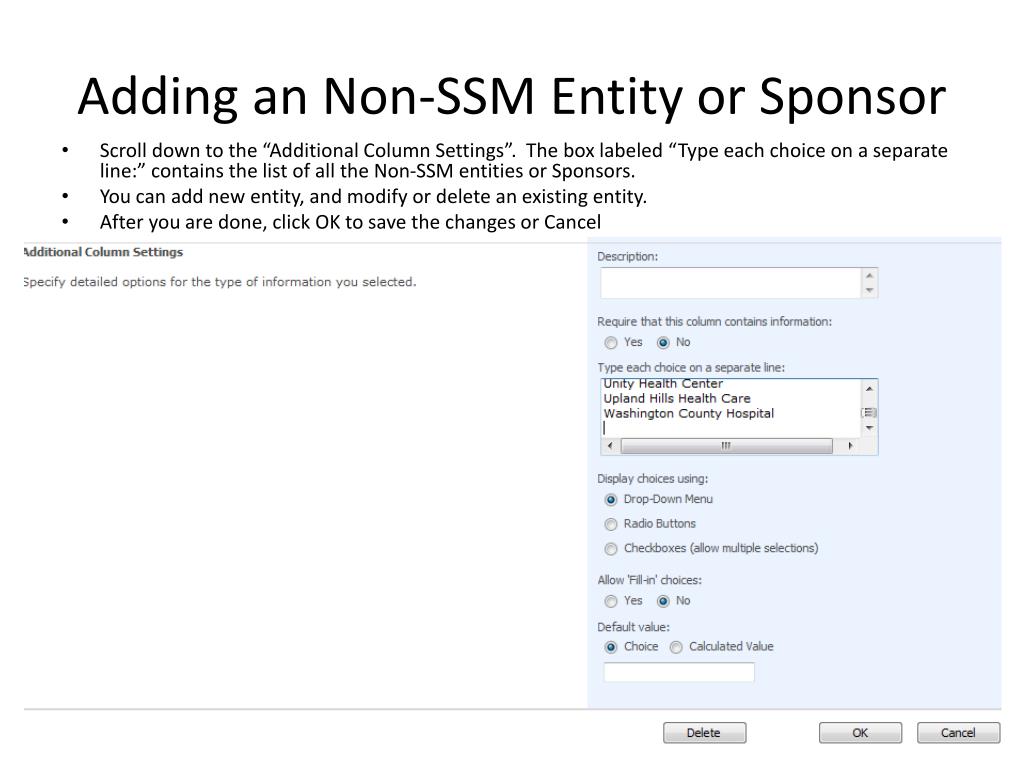Select Calculated Value default option

[x=676, y=647]
